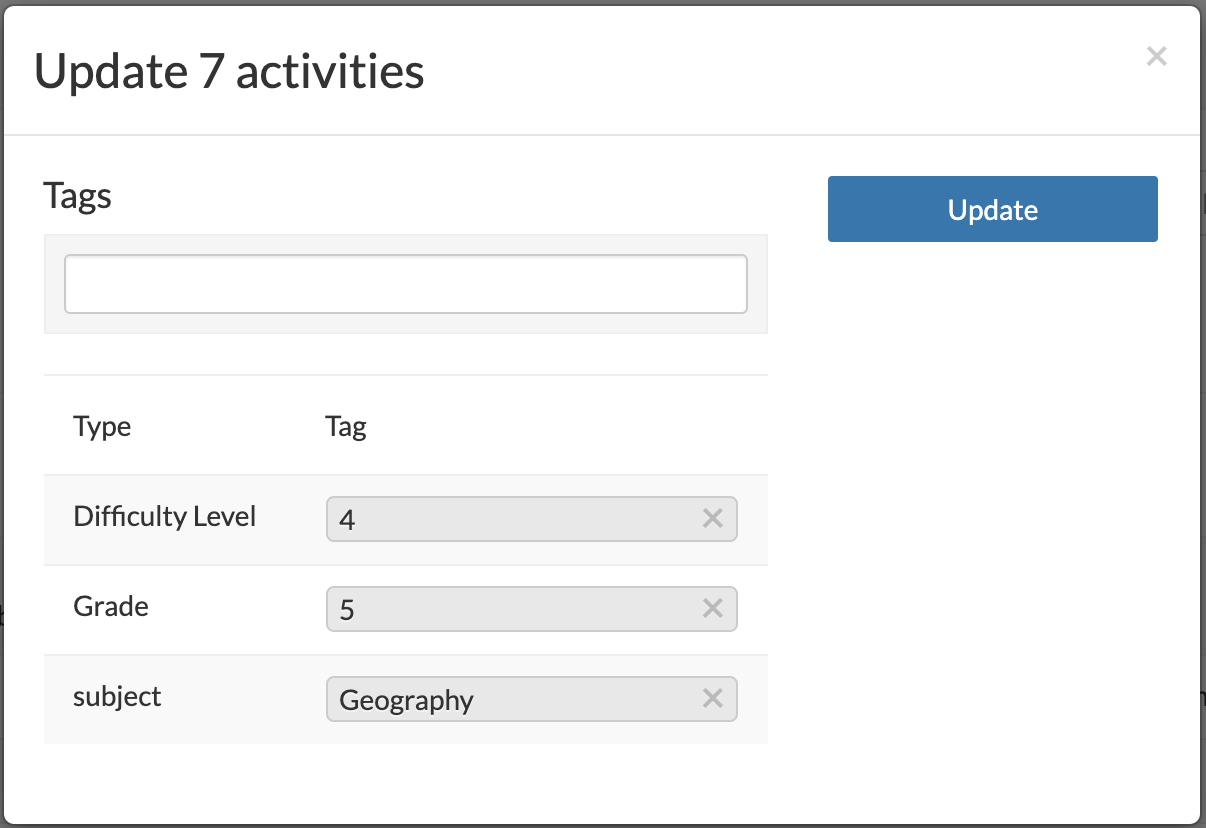Click the clear icon in the Grade row
Screen dimensions: 1206x828
point(712,608)
